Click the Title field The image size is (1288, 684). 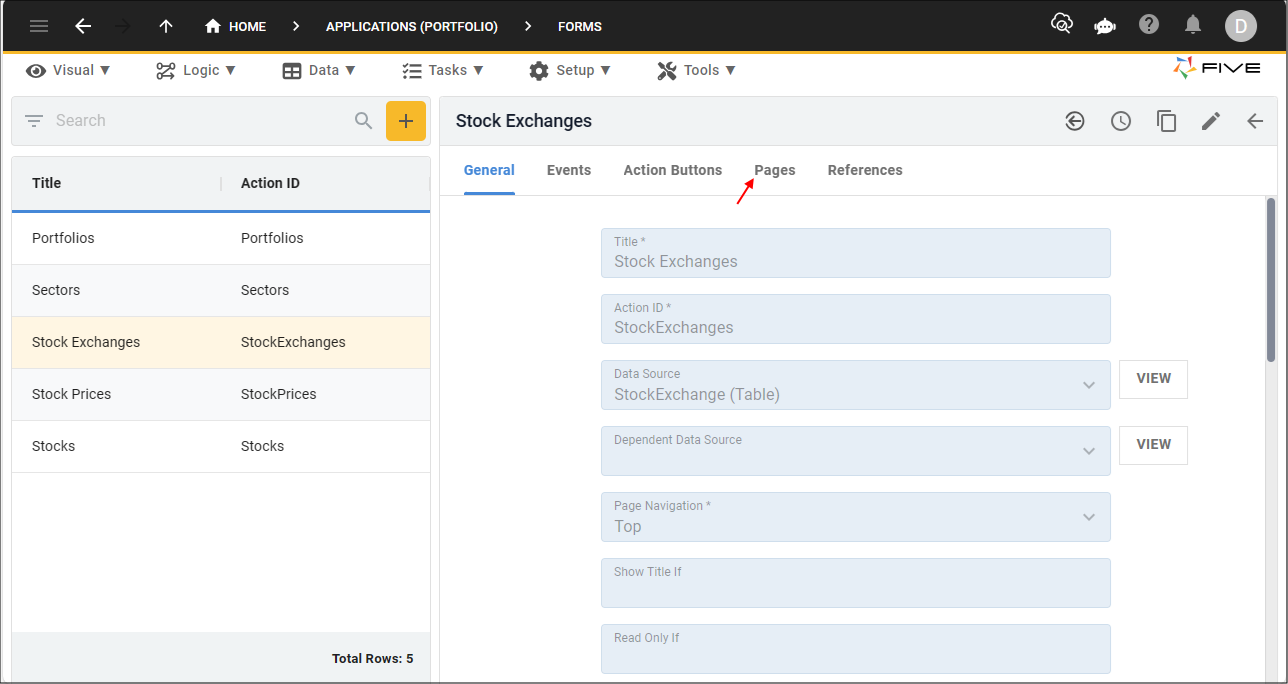click(856, 253)
